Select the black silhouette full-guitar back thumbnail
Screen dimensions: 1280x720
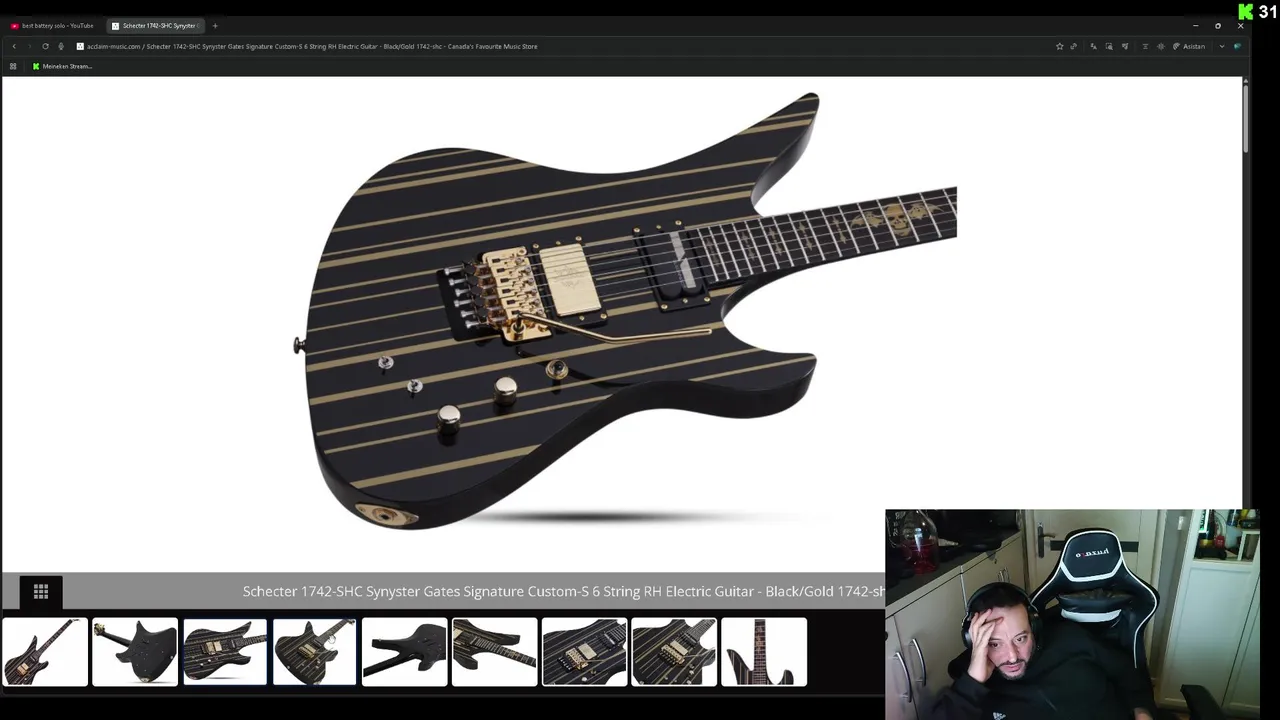(x=405, y=652)
